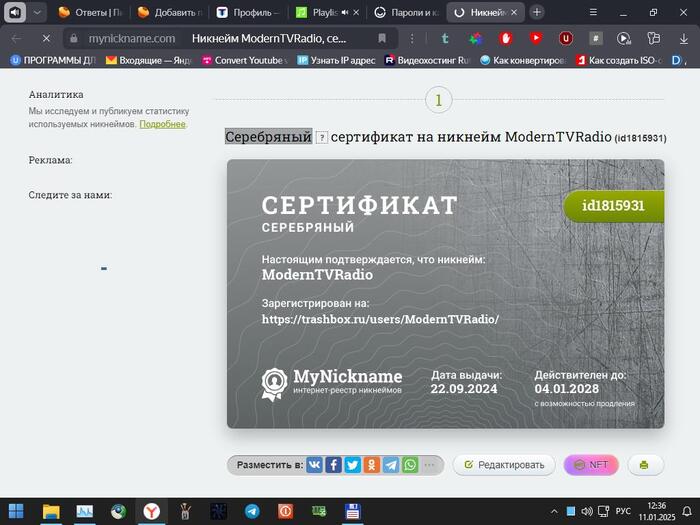
Task: Switch the РУС input language
Action: (x=623, y=512)
